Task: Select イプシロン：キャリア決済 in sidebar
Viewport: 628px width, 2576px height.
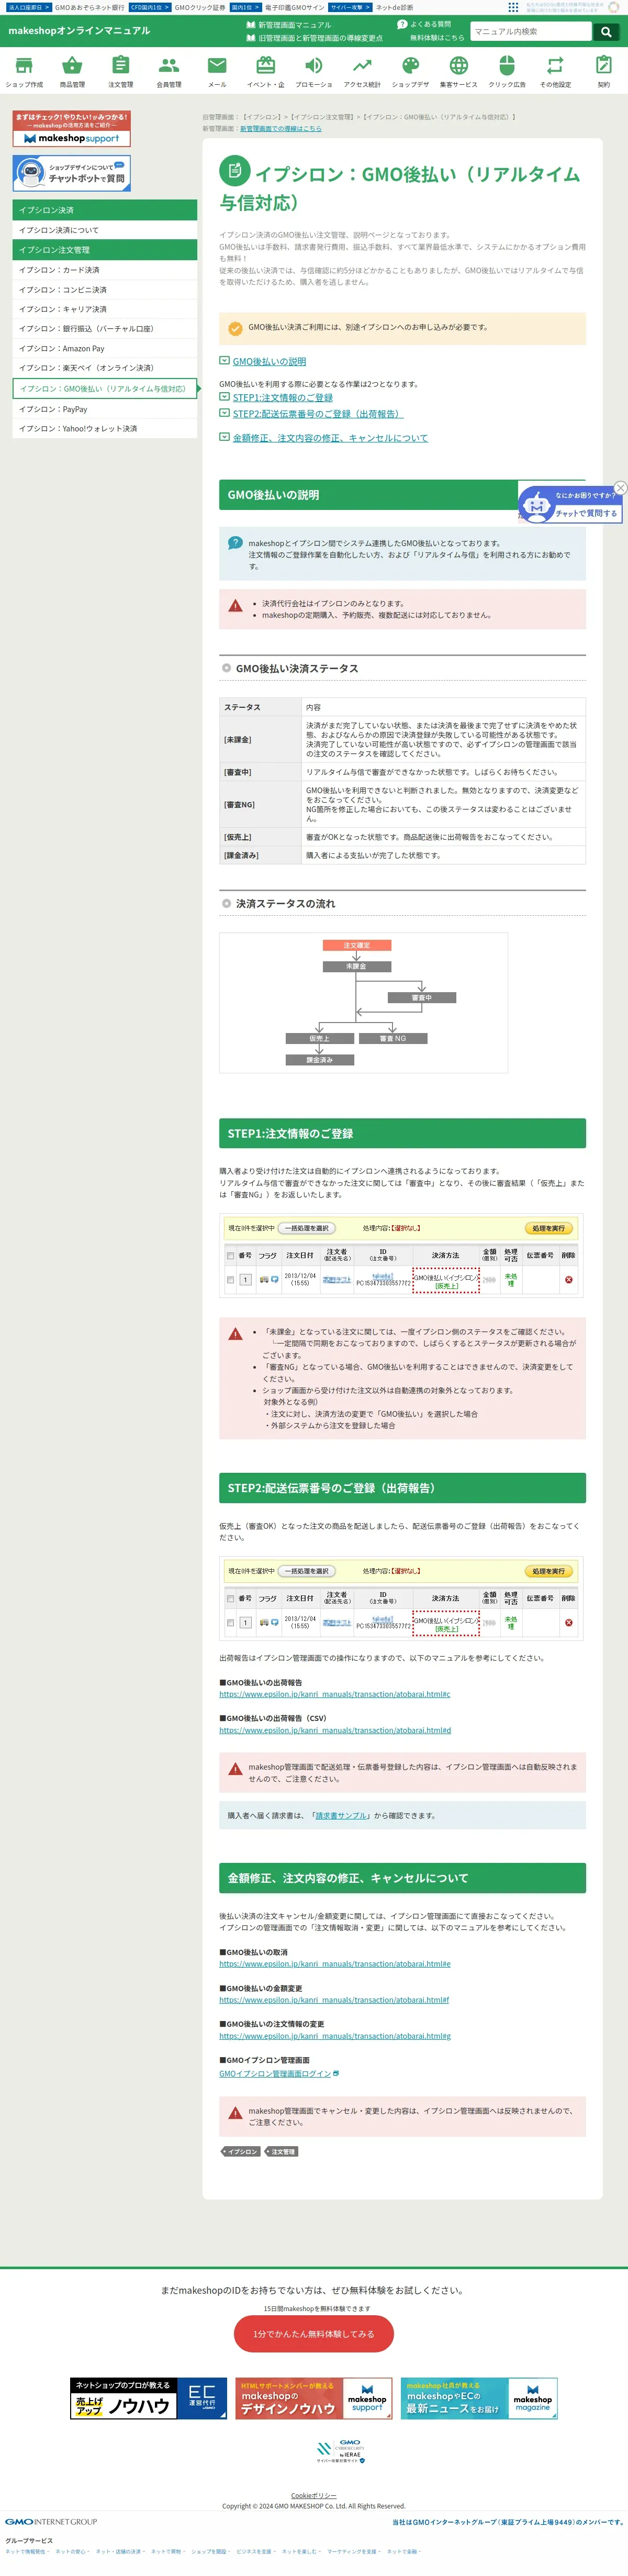Action: (x=105, y=309)
